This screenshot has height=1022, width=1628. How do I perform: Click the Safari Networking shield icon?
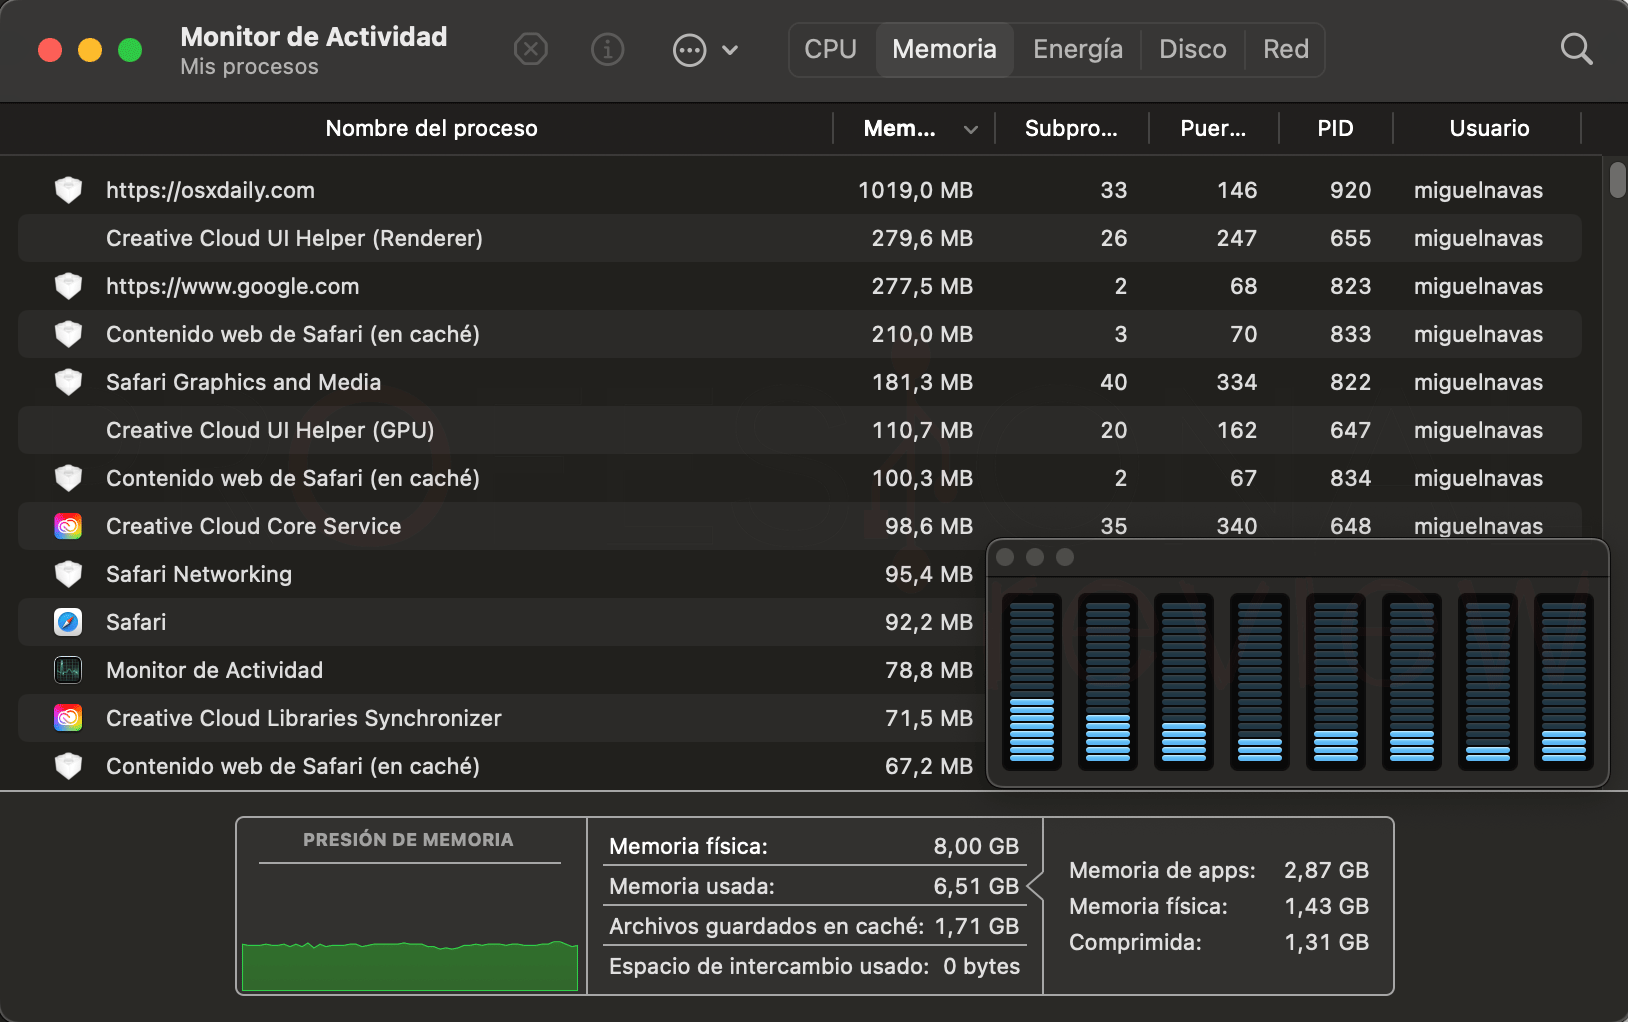68,574
